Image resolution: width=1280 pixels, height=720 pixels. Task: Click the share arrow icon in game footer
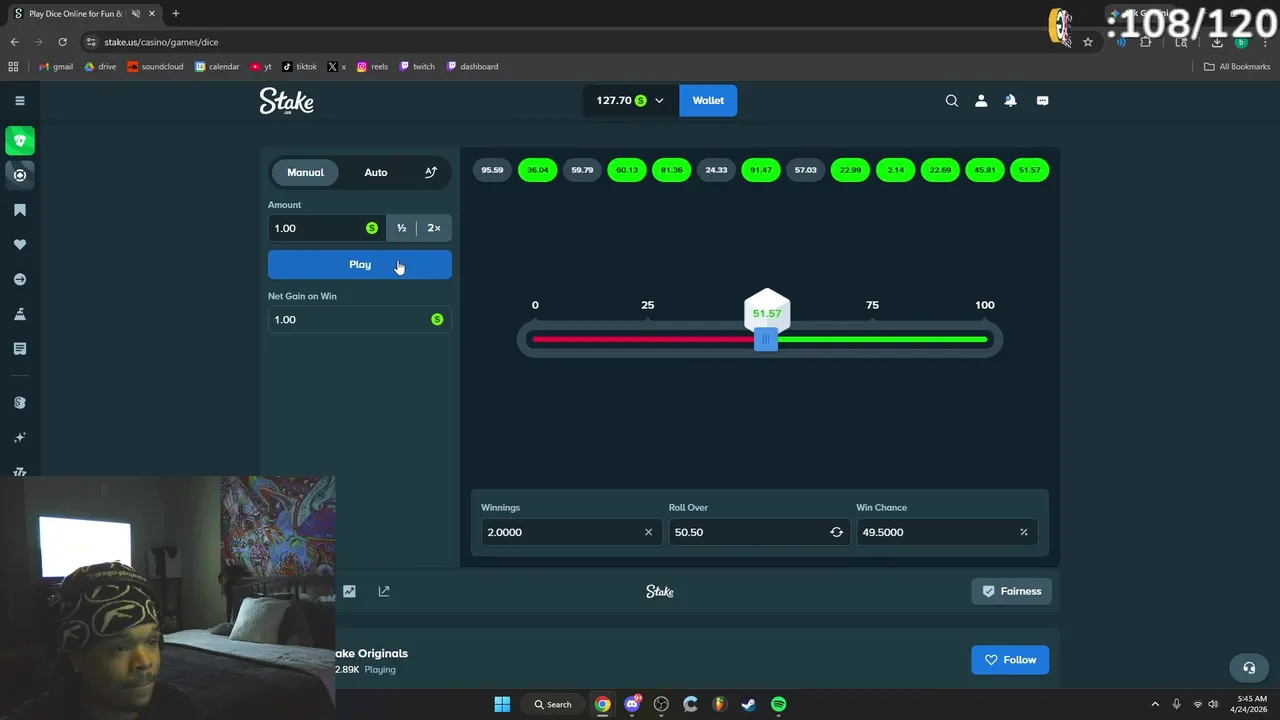384,591
